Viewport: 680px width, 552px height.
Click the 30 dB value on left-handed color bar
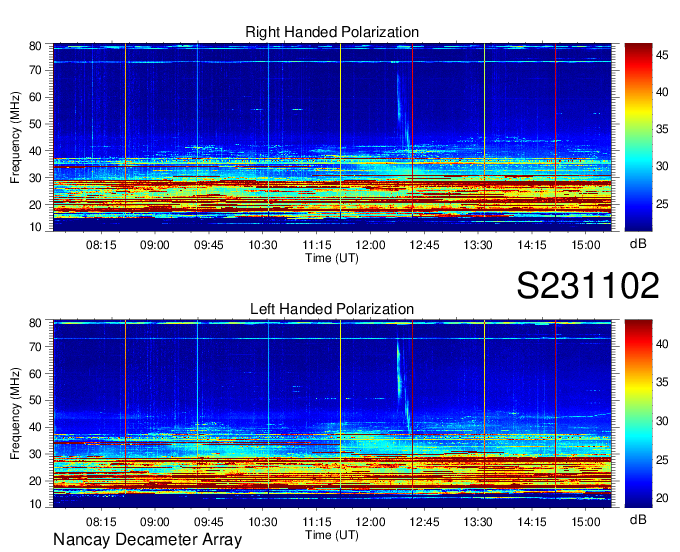(662, 421)
